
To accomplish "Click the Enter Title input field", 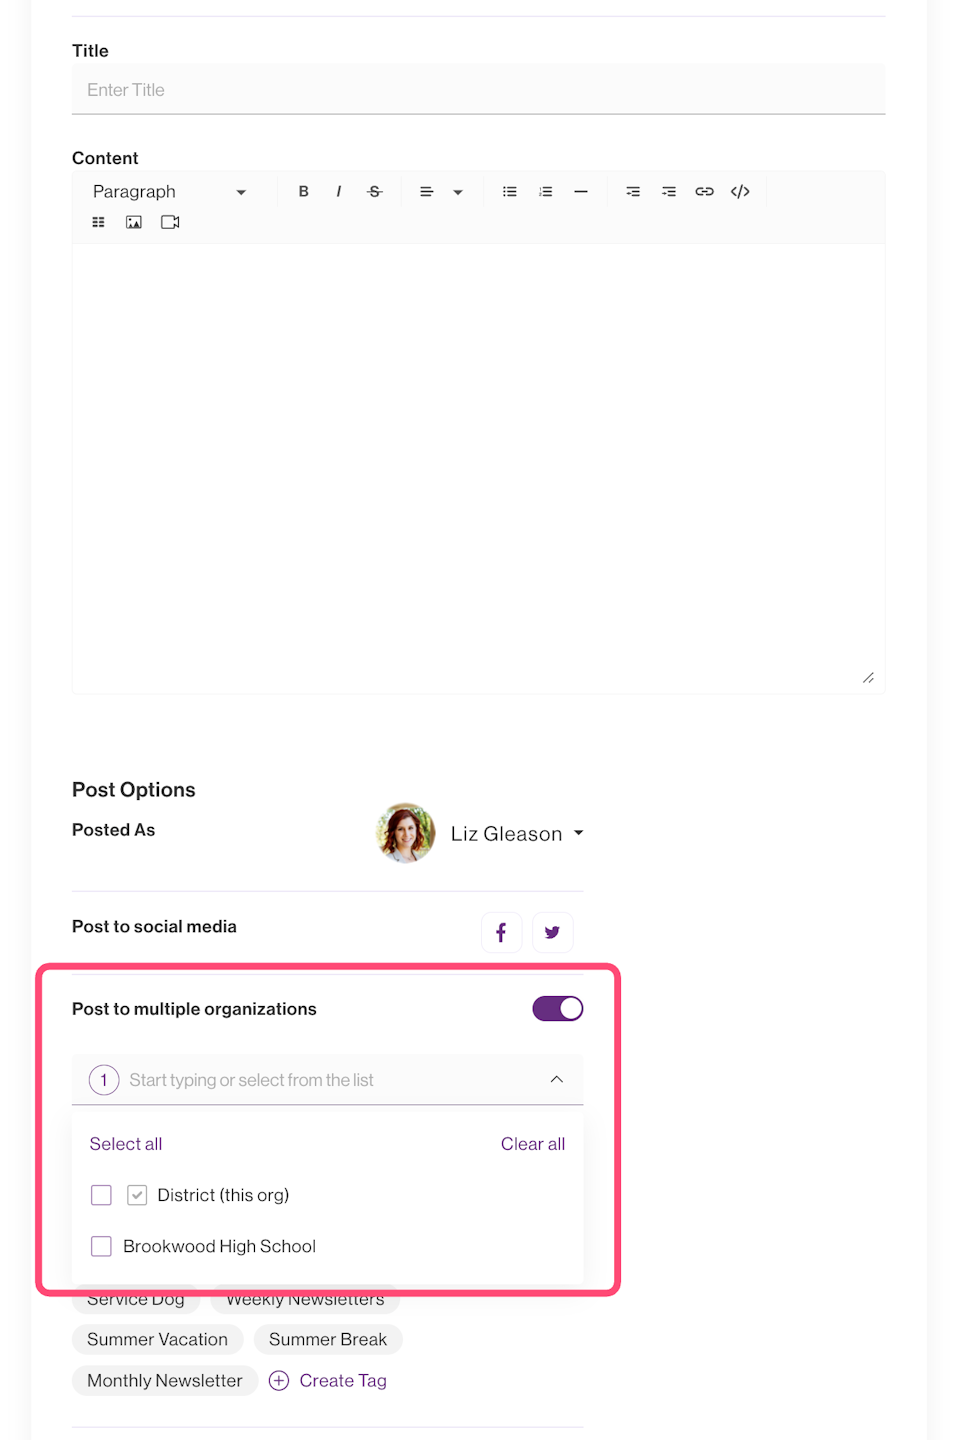I will [478, 90].
